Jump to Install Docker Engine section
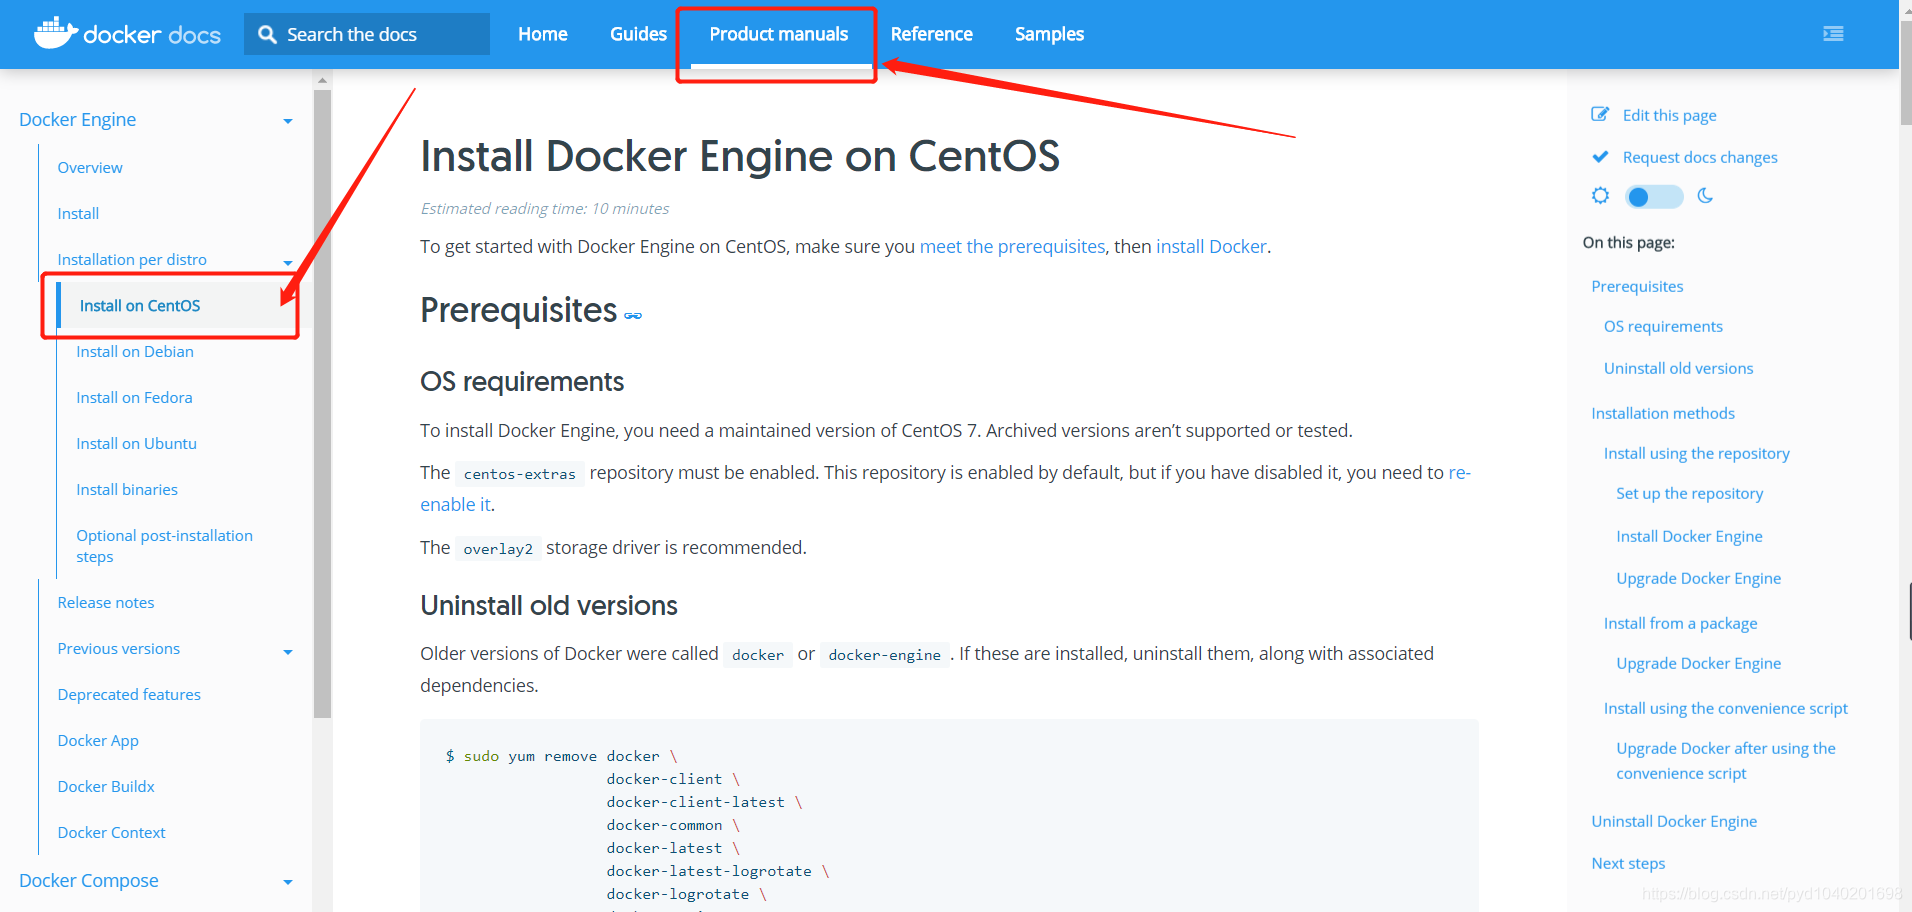The height and width of the screenshot is (912, 1912). 1689,536
